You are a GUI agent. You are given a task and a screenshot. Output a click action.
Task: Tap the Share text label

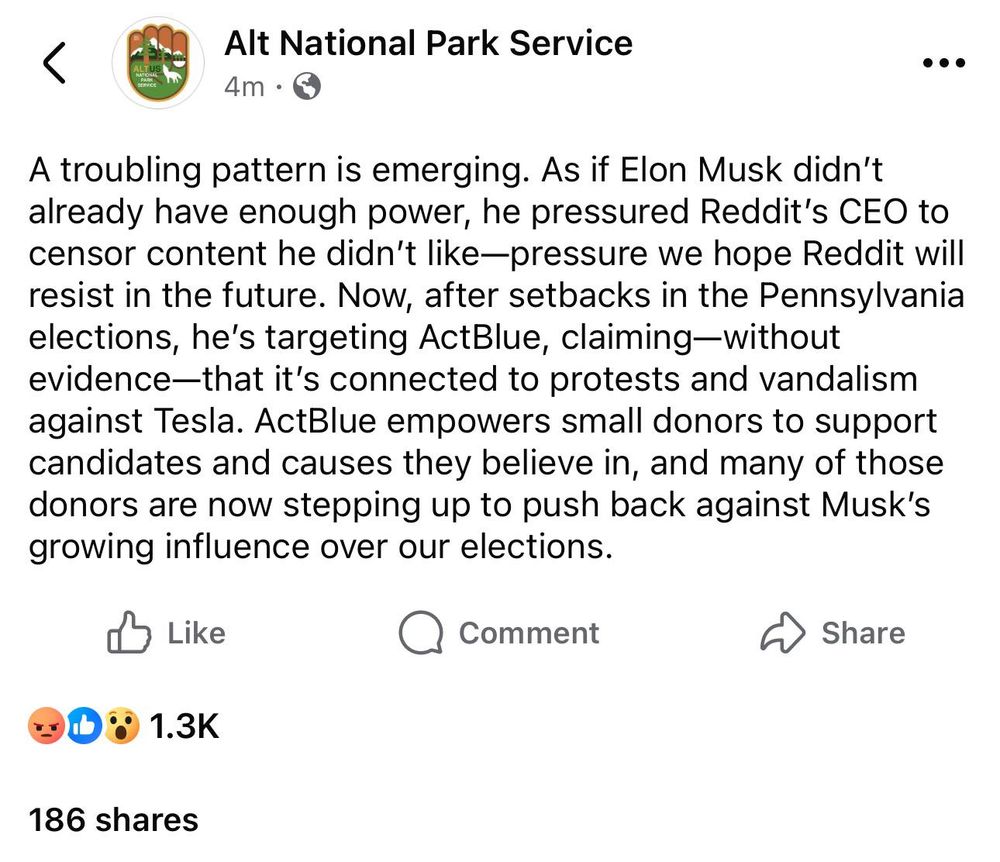coord(863,633)
